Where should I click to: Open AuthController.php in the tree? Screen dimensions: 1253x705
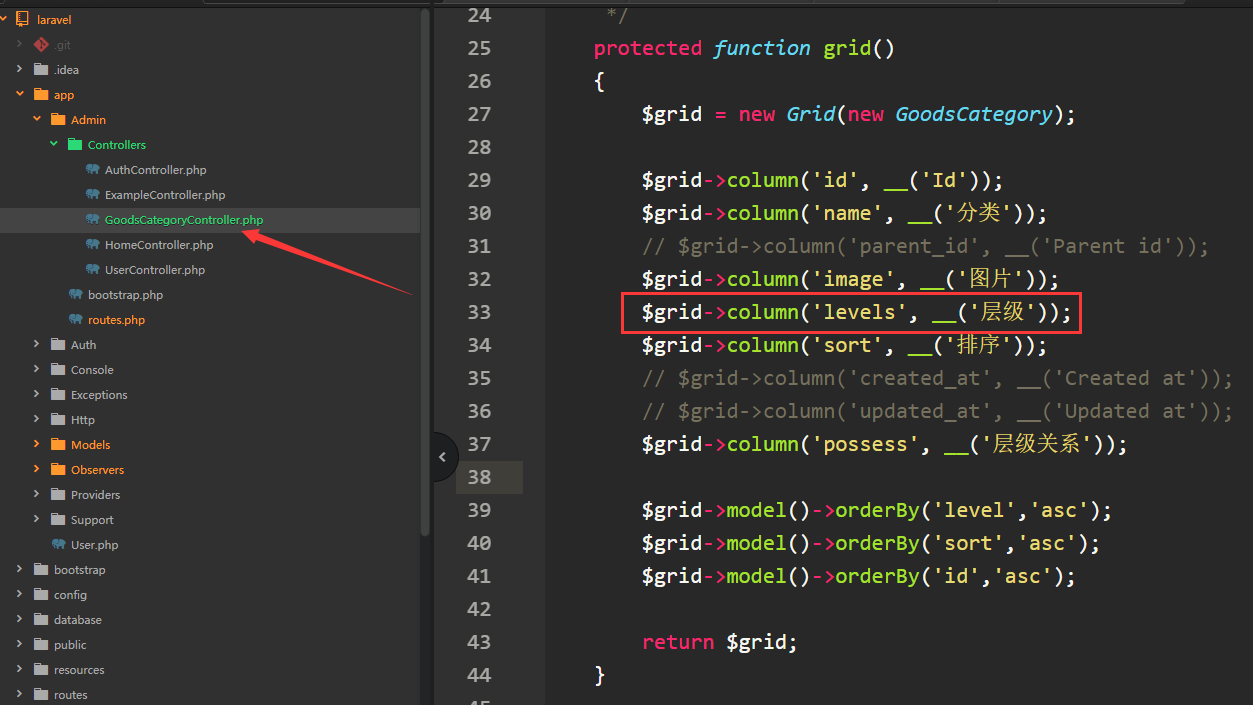click(156, 170)
